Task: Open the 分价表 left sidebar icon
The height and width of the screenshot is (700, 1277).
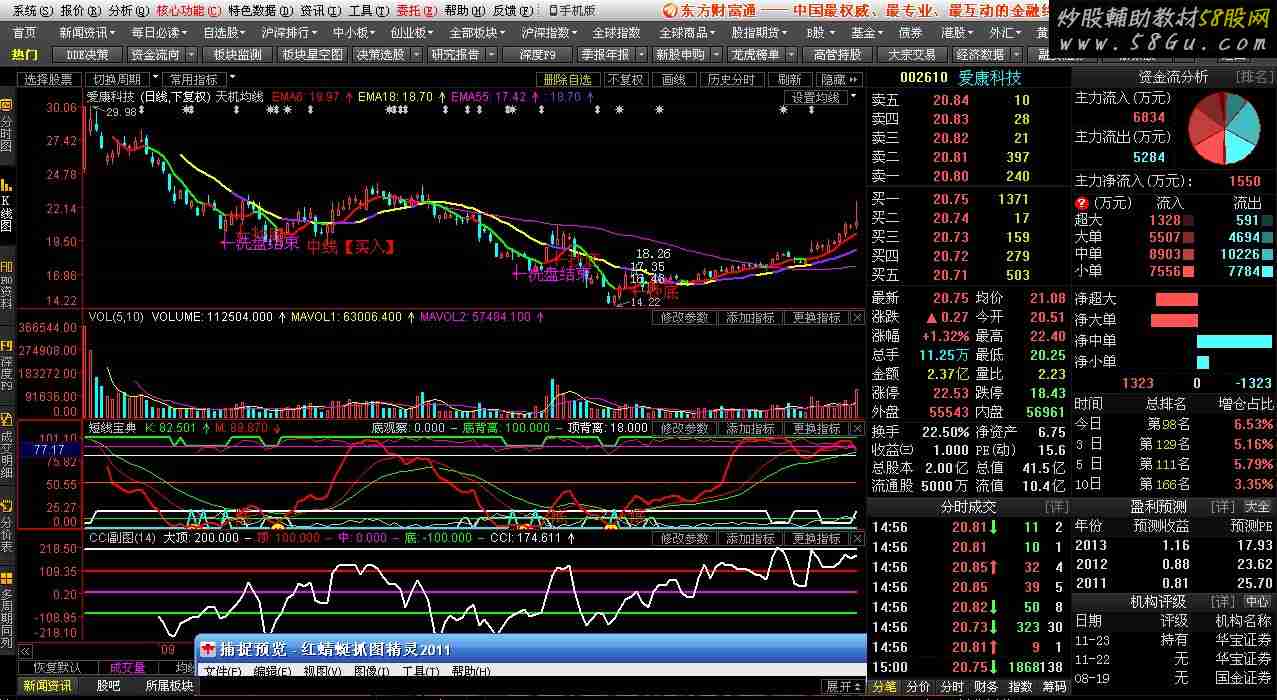Action: pos(6,526)
